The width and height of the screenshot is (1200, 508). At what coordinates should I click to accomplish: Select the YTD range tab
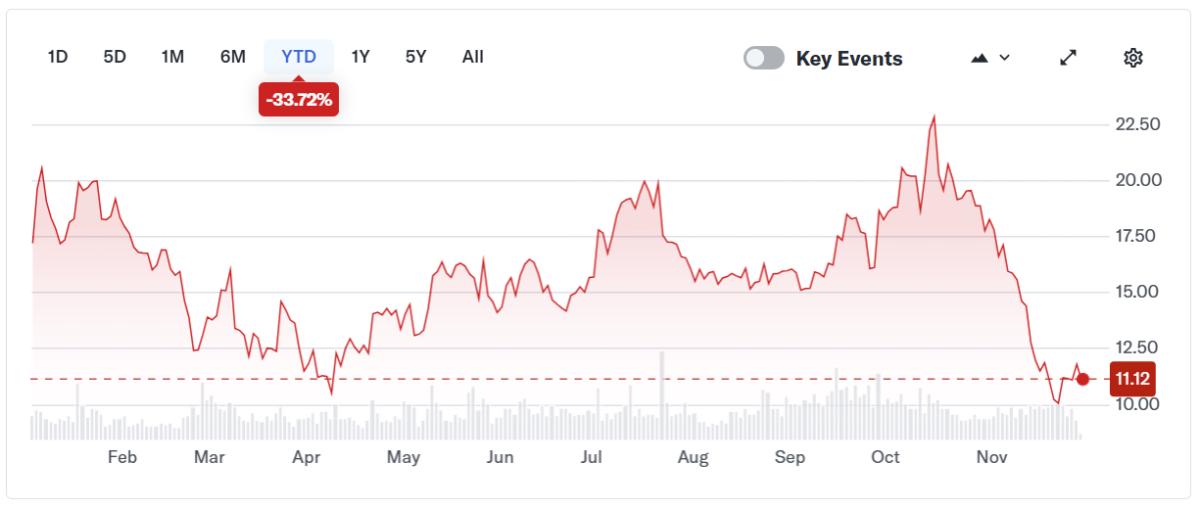299,57
